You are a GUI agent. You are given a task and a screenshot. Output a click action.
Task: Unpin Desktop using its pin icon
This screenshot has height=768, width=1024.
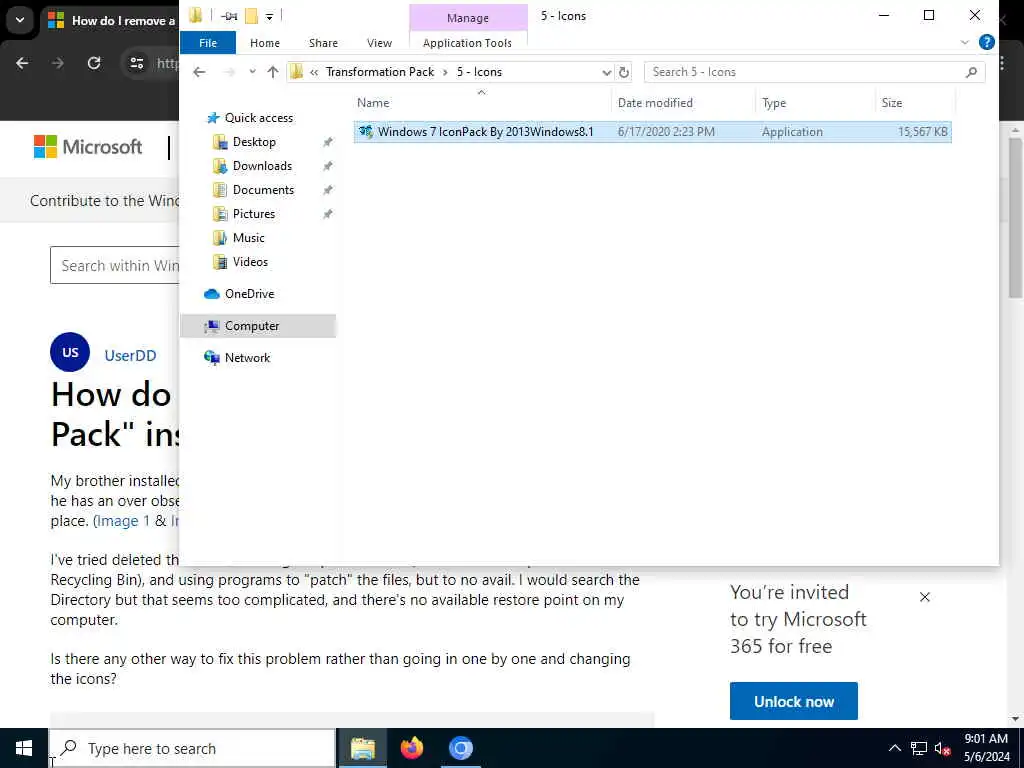328,142
